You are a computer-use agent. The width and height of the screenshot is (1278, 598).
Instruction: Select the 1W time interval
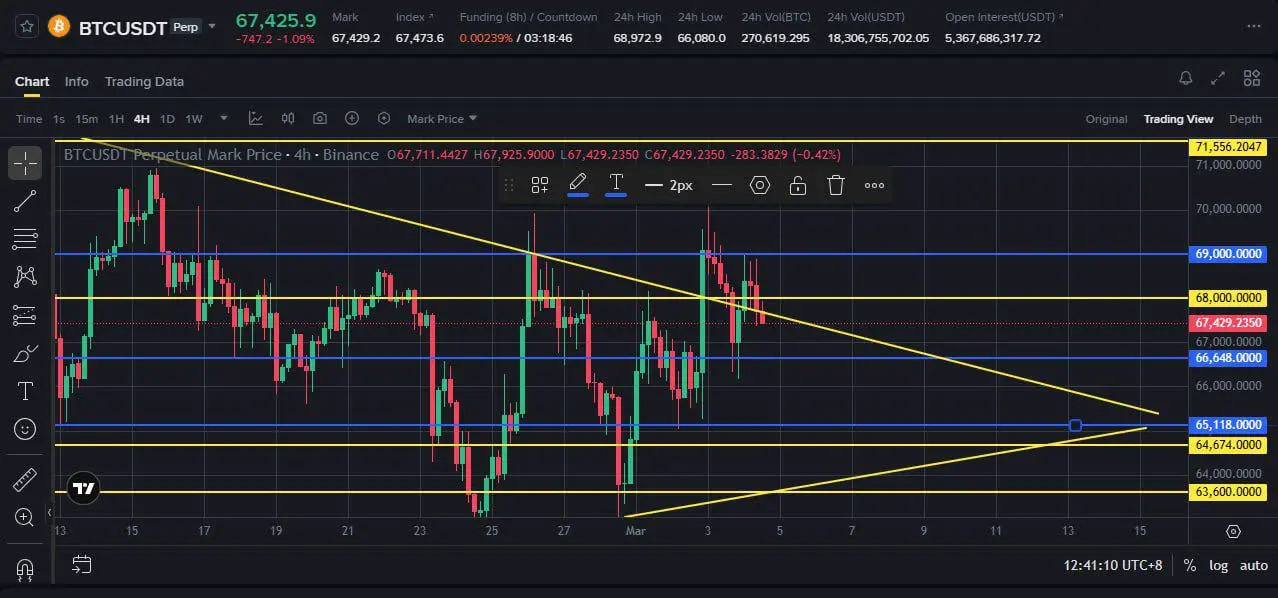pyautogui.click(x=194, y=119)
